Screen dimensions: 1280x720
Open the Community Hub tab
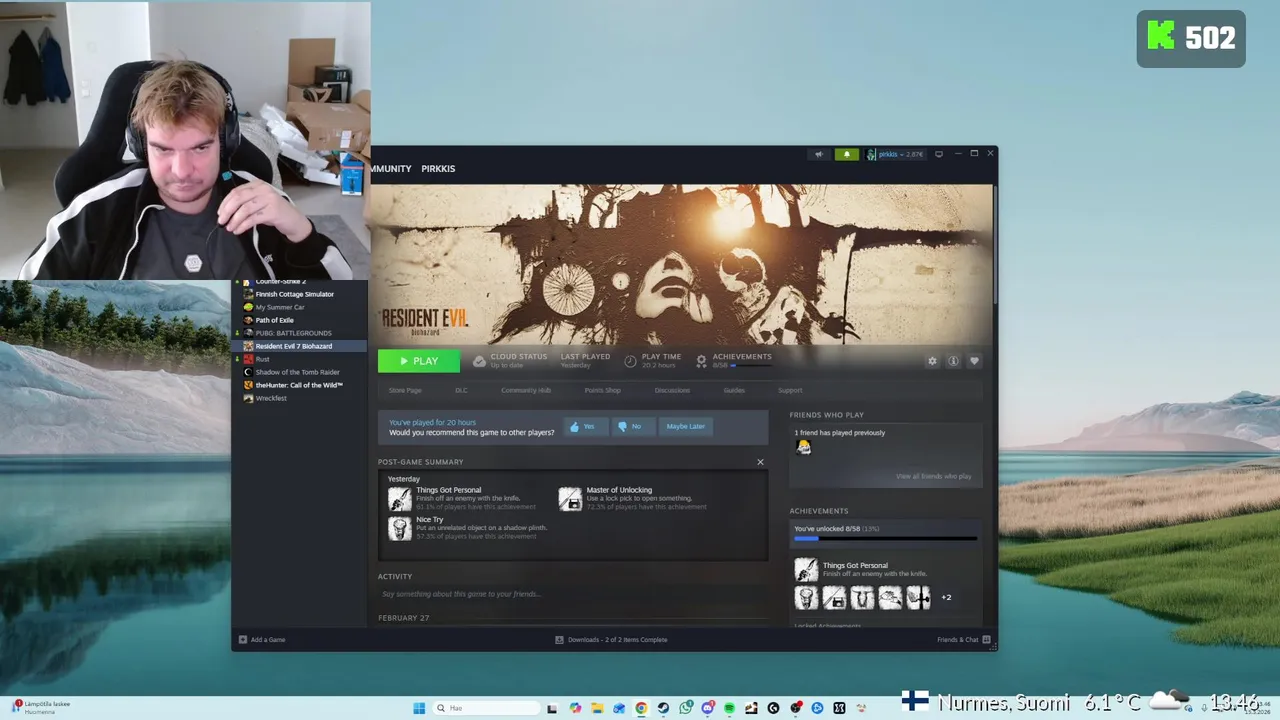pos(526,390)
